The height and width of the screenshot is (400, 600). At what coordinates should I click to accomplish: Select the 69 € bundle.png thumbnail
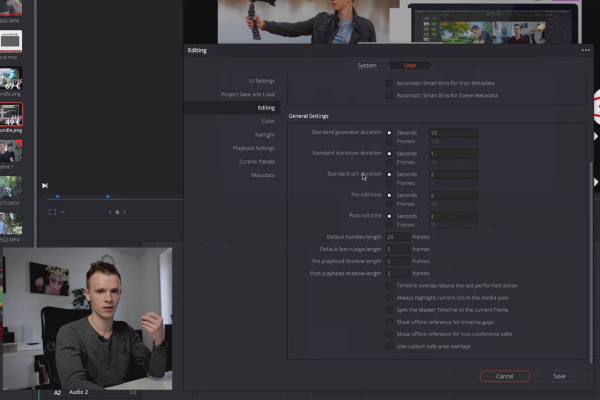[x=11, y=78]
